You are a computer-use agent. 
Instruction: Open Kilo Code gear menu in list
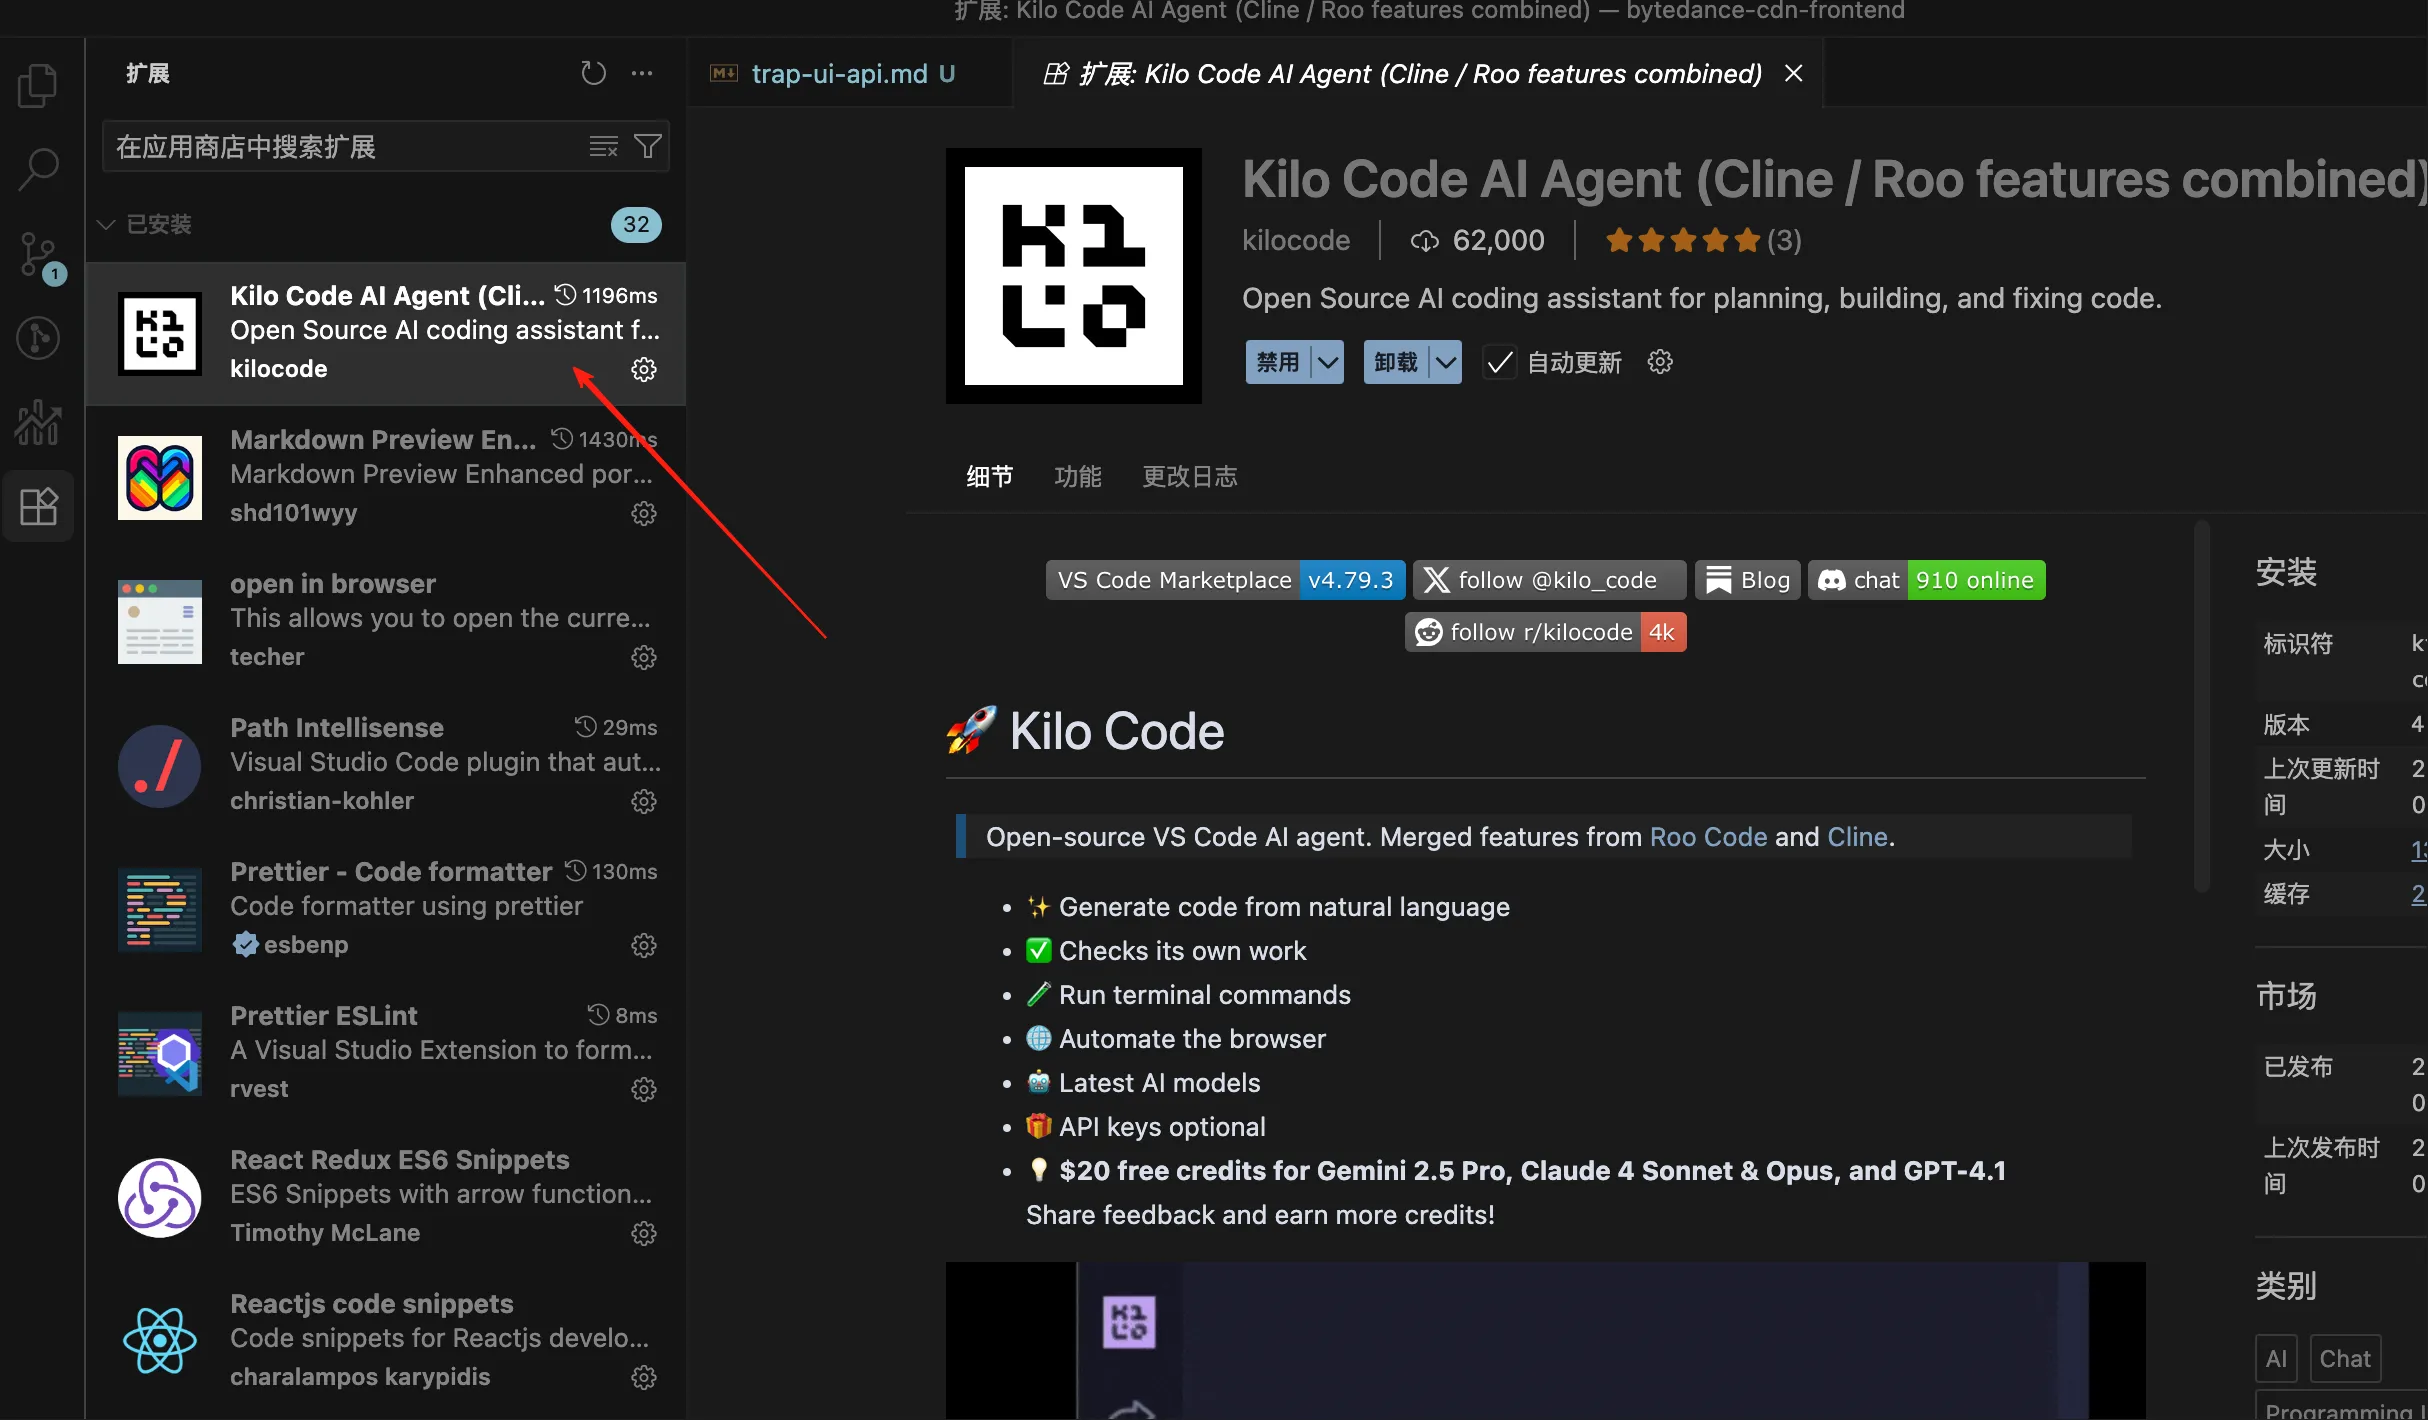[x=644, y=369]
